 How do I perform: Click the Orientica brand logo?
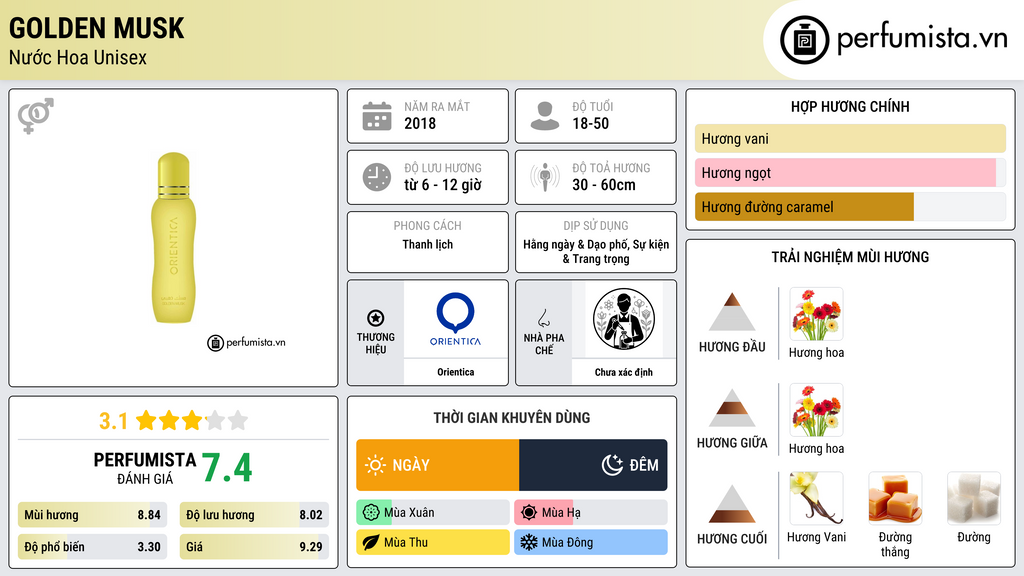click(x=455, y=319)
